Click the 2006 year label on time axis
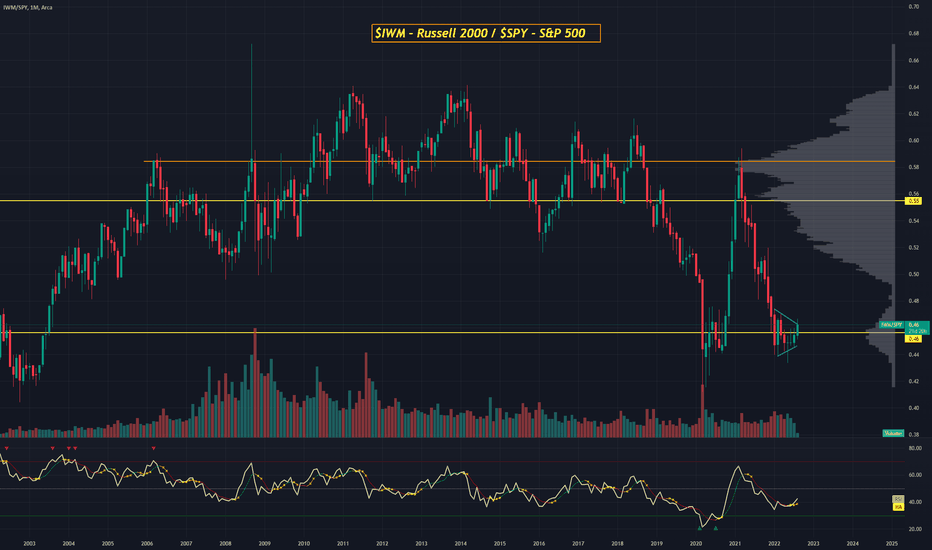The width and height of the screenshot is (932, 550). pyautogui.click(x=147, y=543)
